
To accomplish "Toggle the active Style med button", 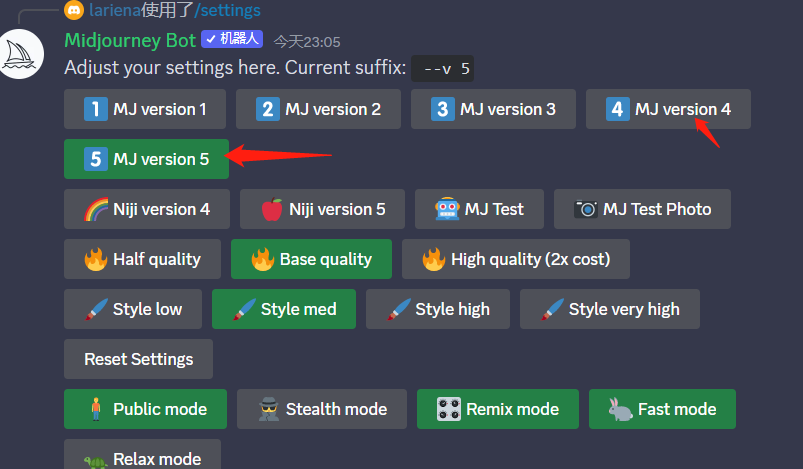I will click(x=284, y=309).
